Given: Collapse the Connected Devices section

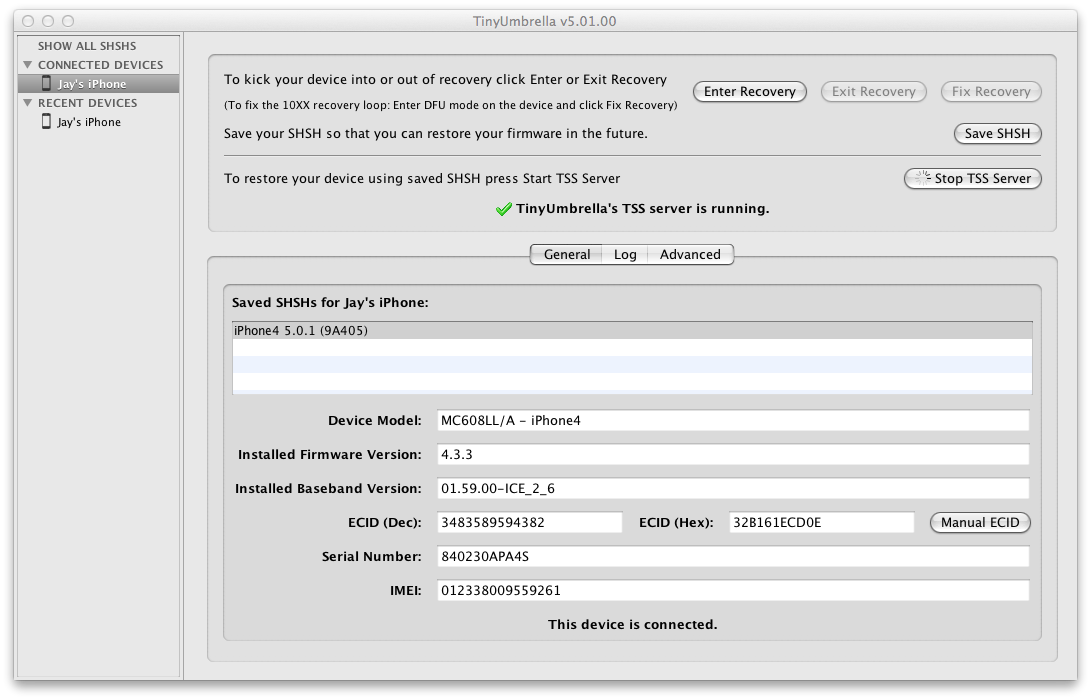Looking at the screenshot, I should [x=28, y=65].
